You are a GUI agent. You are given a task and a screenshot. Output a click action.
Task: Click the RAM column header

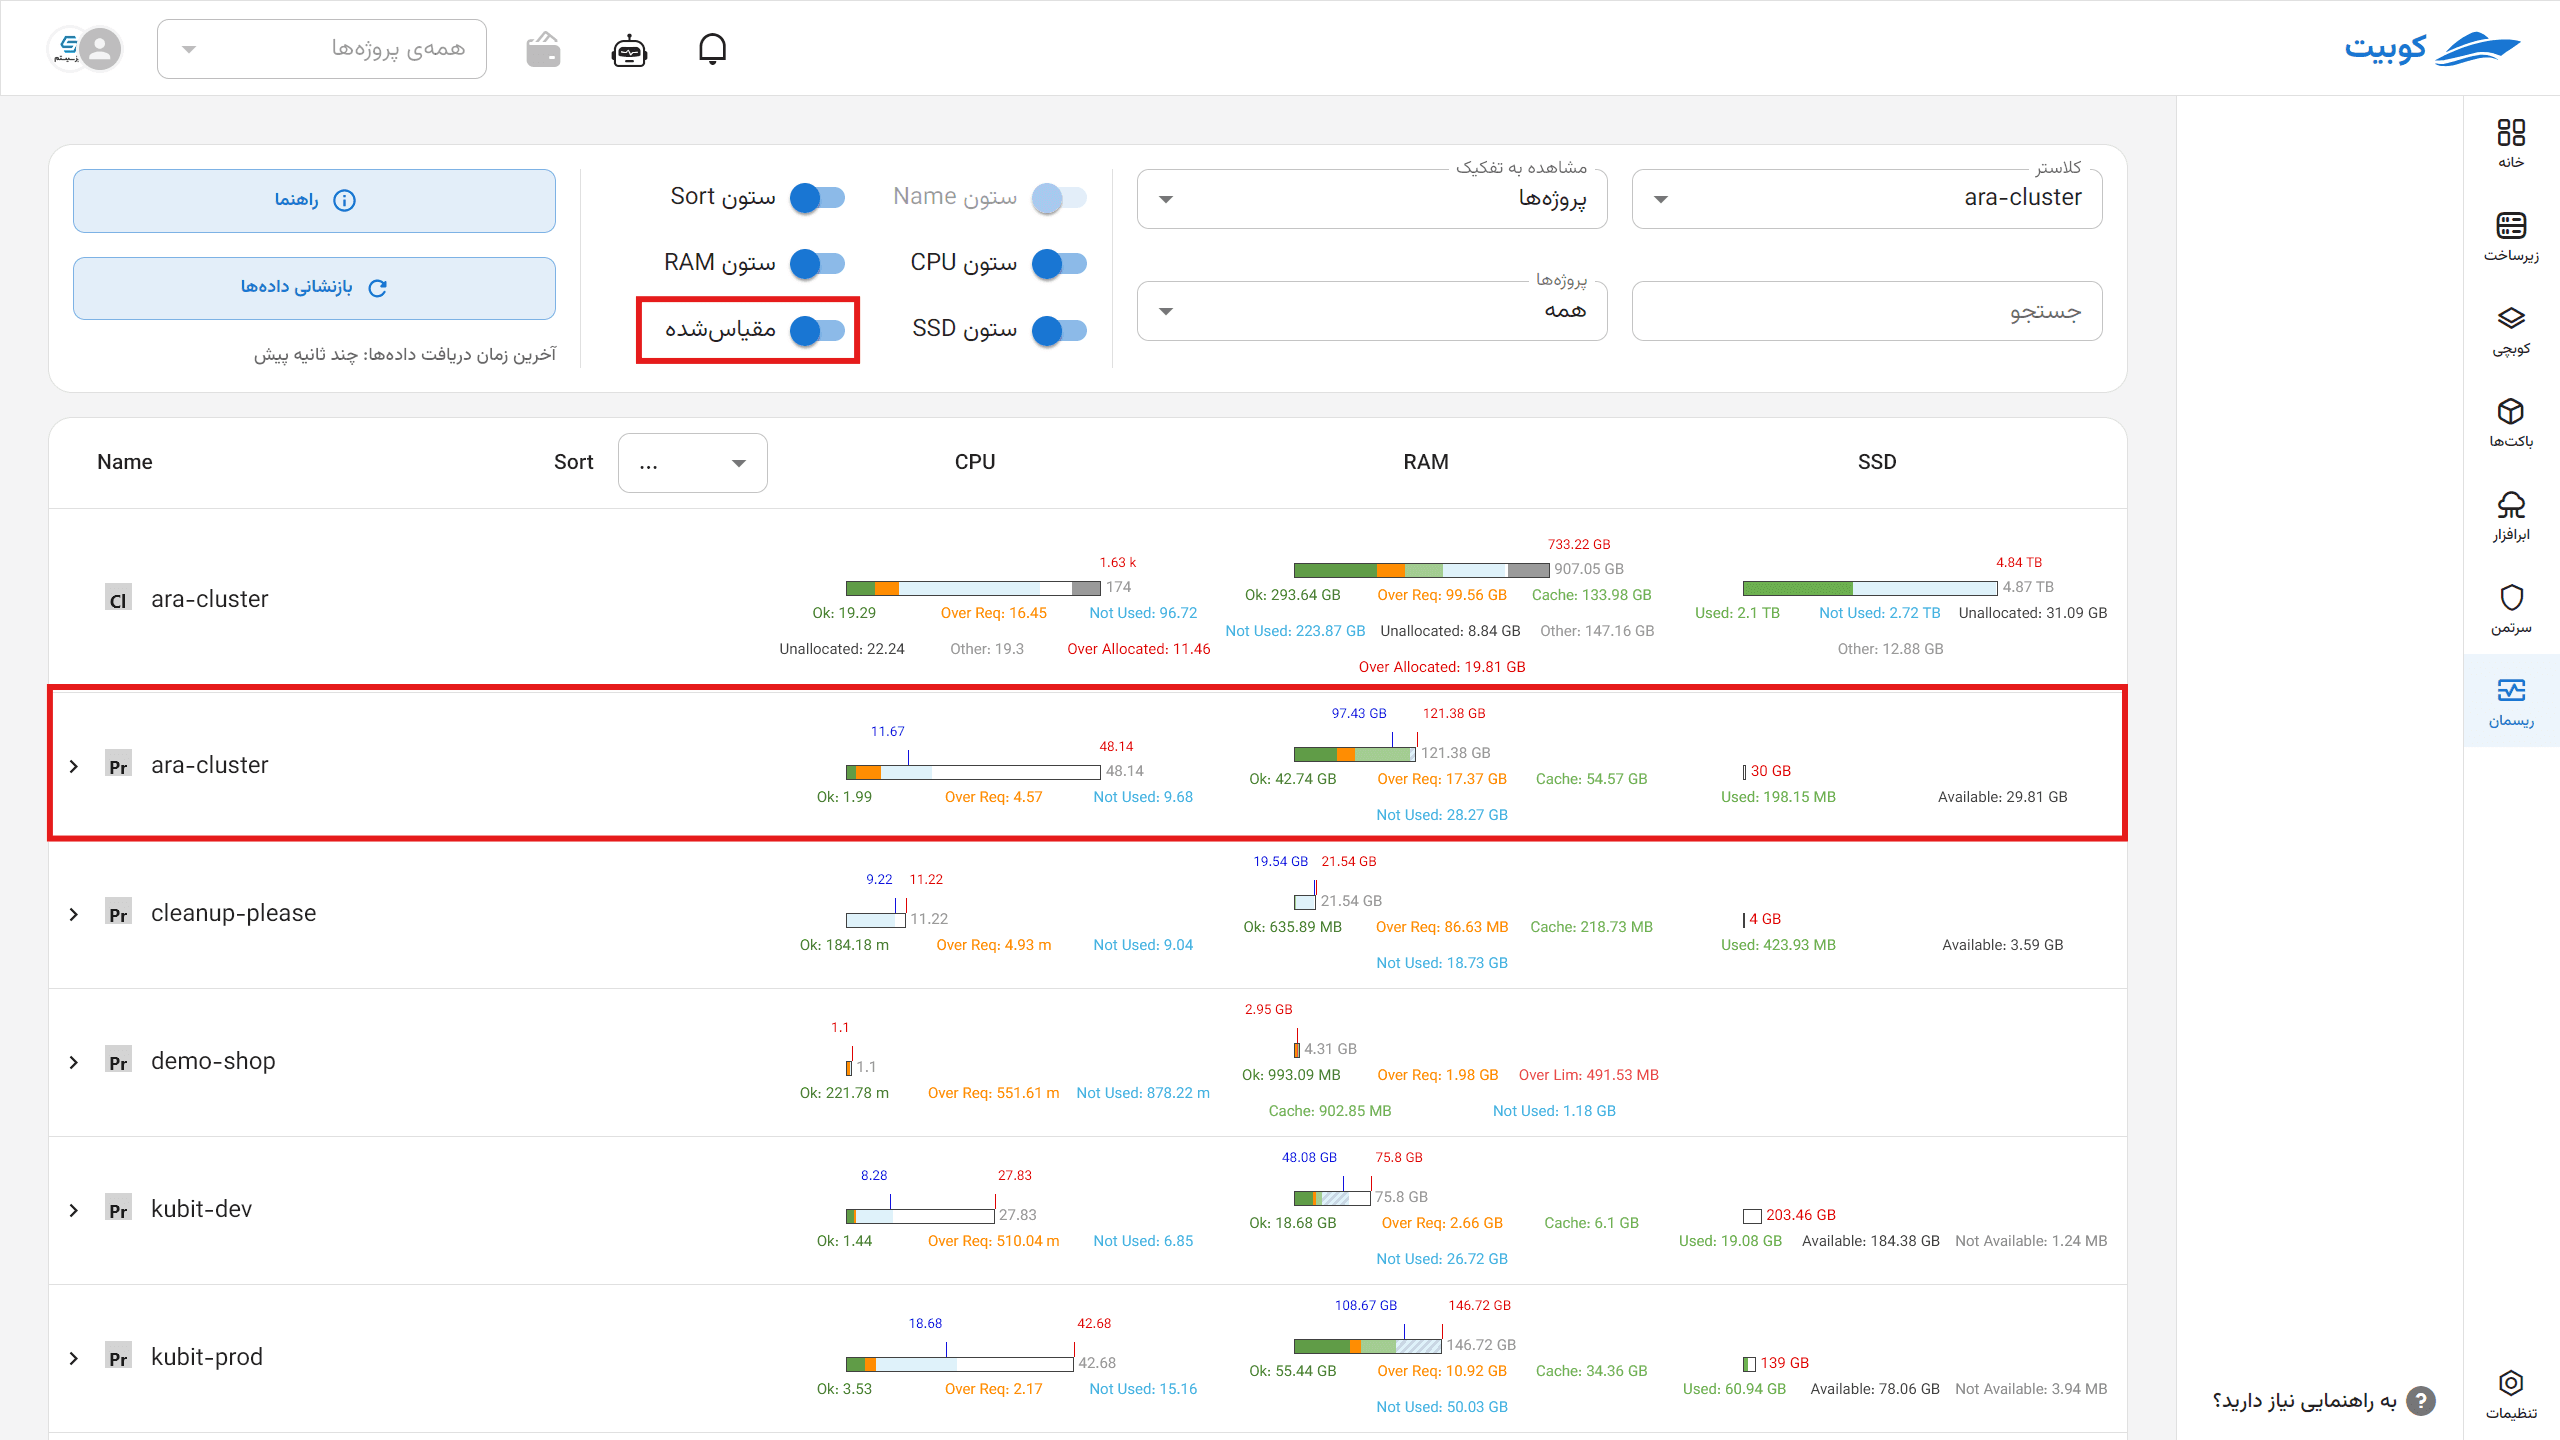coord(1426,462)
